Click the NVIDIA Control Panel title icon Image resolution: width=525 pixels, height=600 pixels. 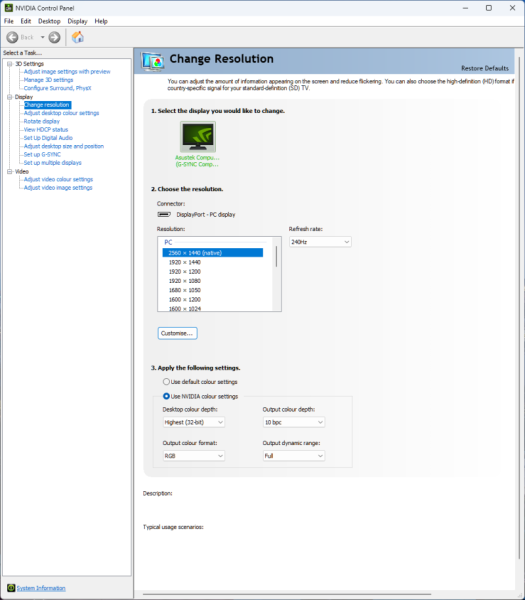click(8, 8)
